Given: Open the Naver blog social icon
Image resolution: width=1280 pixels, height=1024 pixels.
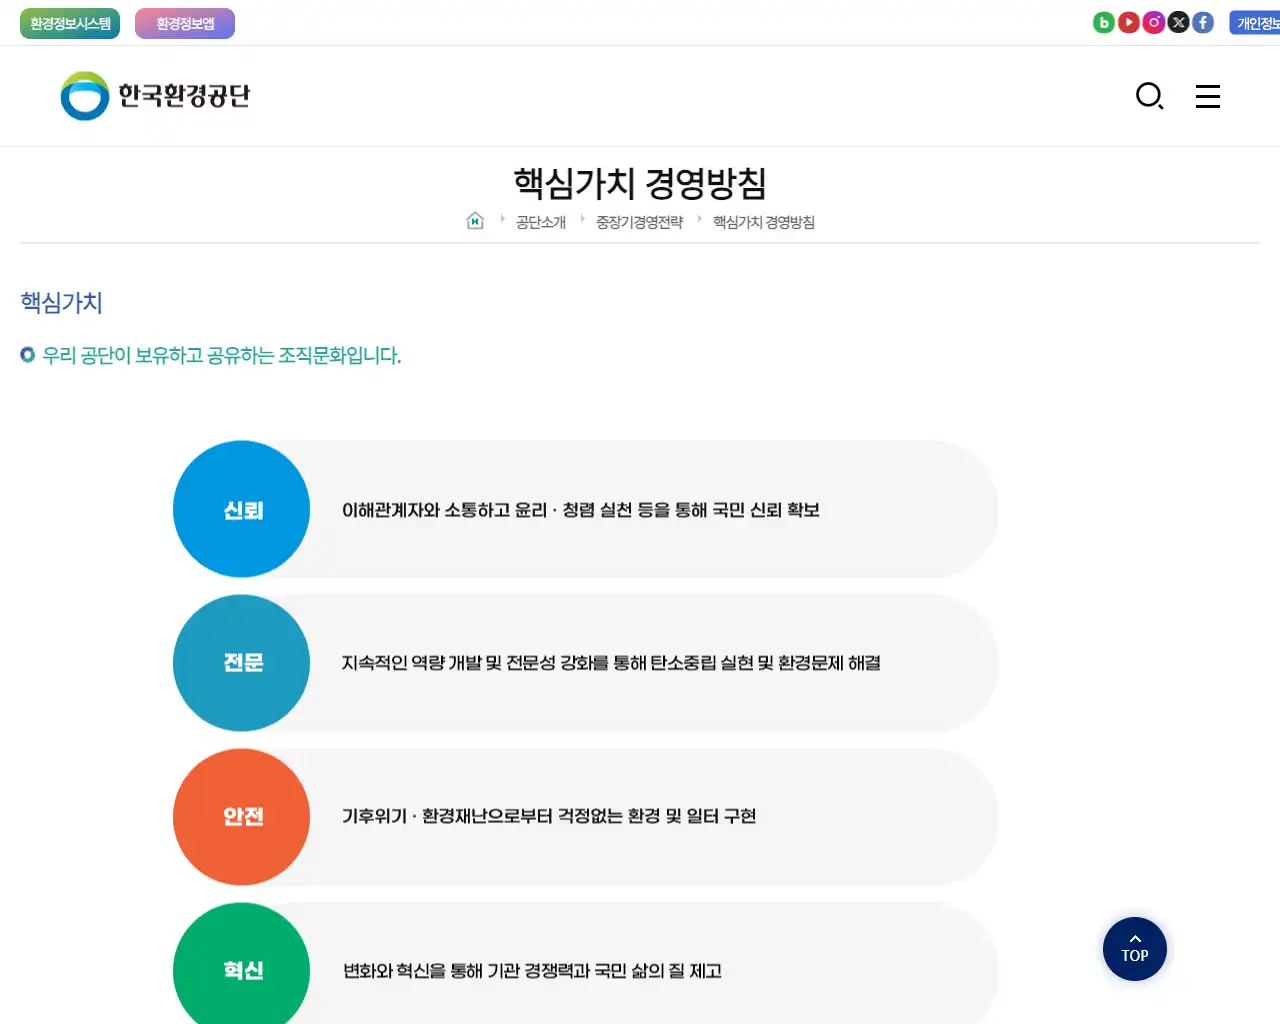Looking at the screenshot, I should click(x=1103, y=21).
